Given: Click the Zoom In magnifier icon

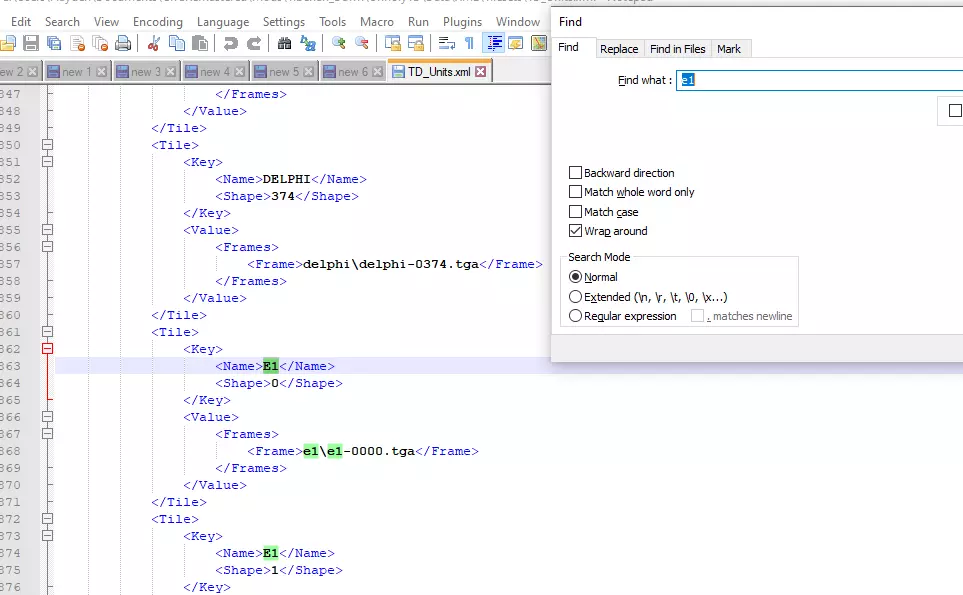Looking at the screenshot, I should click(339, 43).
